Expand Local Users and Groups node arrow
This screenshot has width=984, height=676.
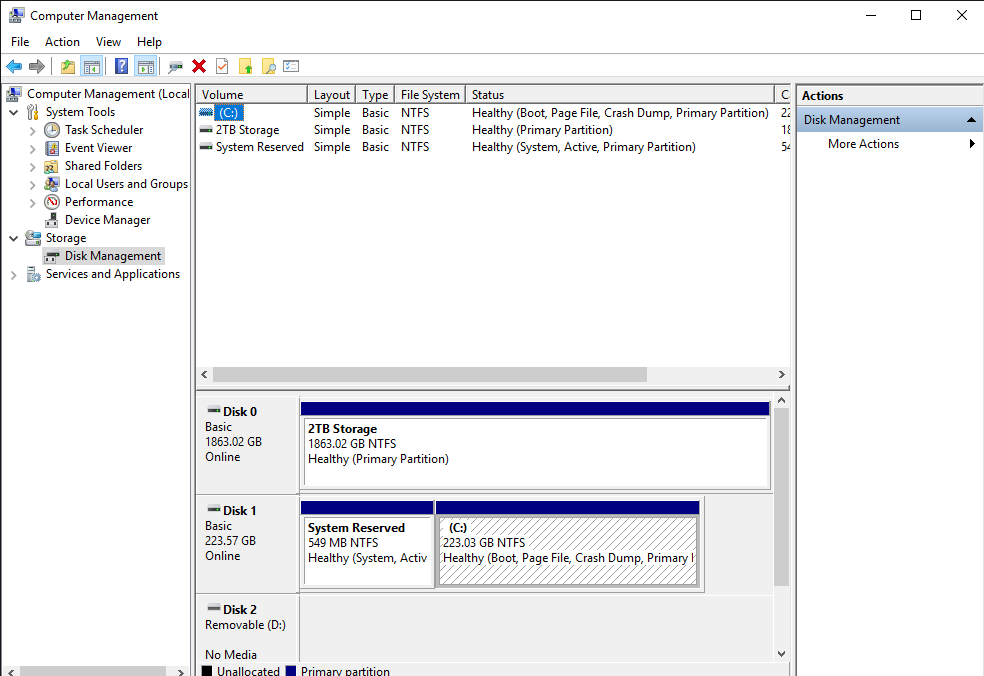(33, 185)
